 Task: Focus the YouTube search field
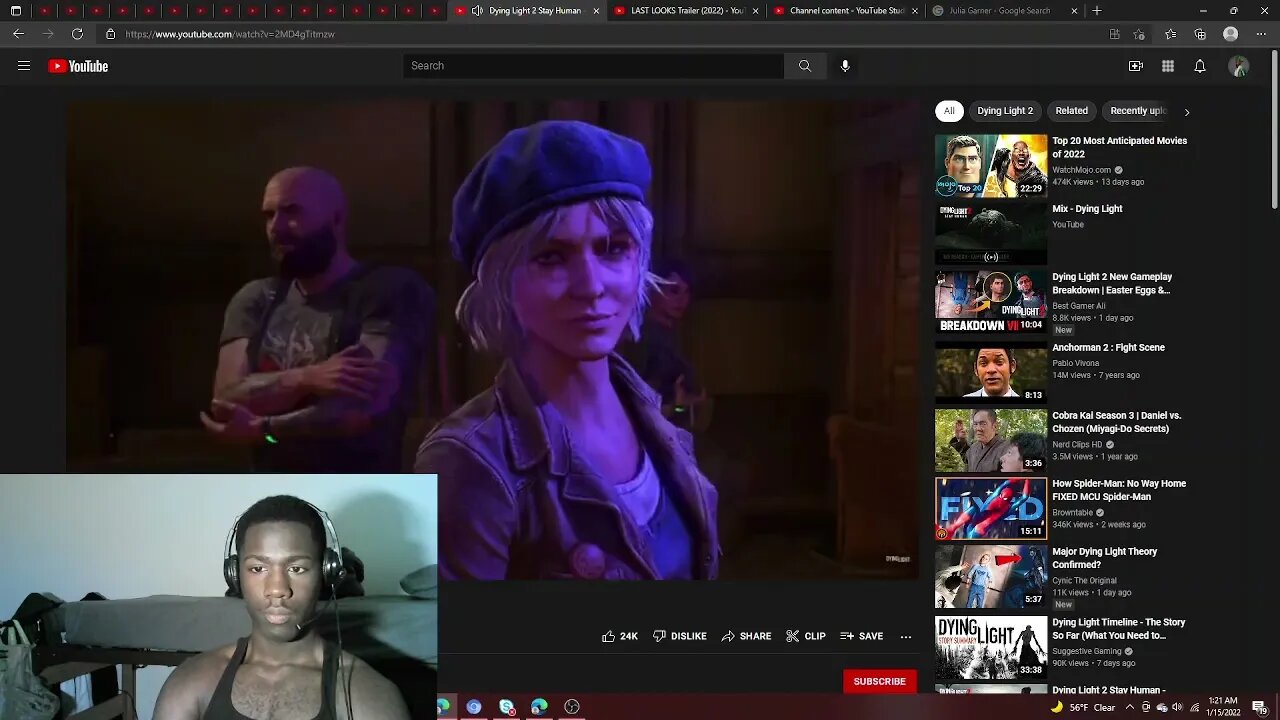pos(594,66)
